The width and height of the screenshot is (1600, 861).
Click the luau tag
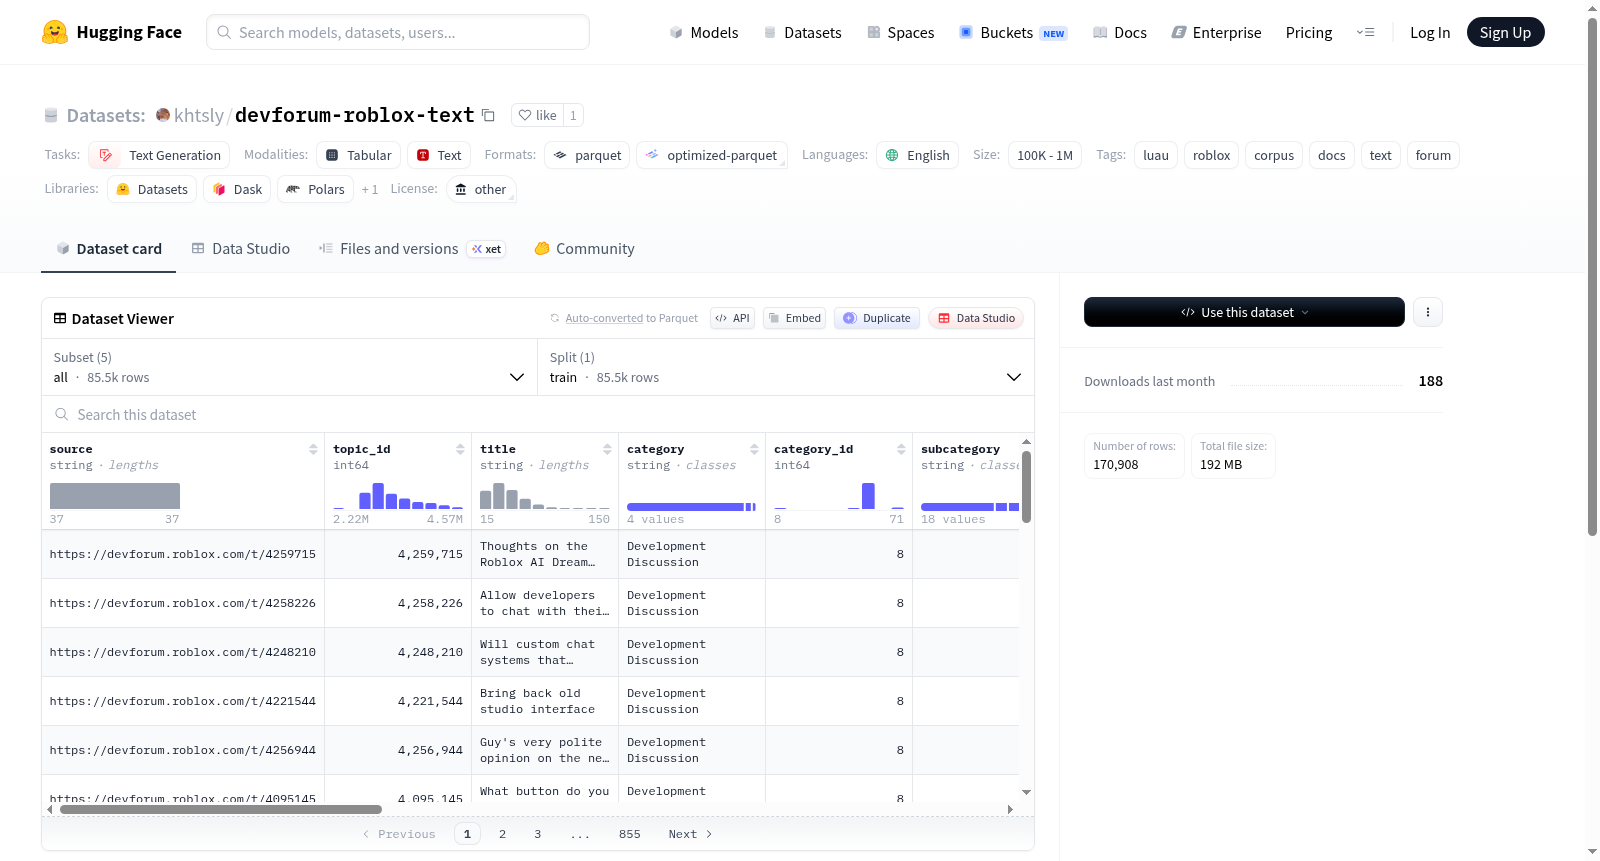tap(1156, 155)
